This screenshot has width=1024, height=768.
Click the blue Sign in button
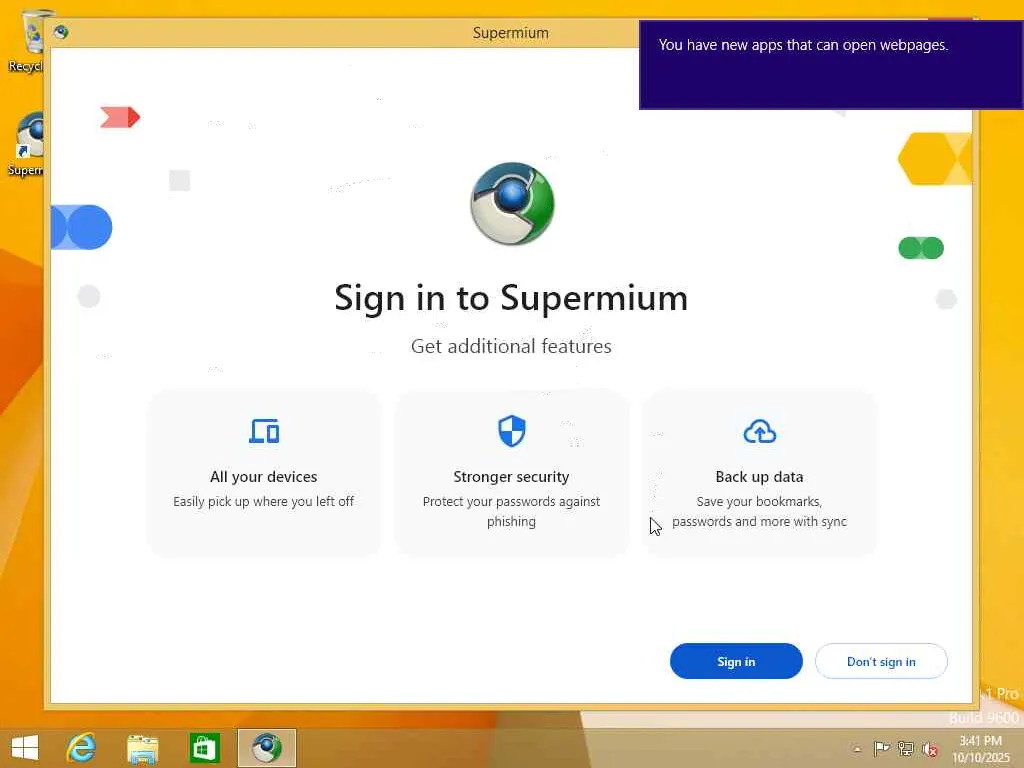(736, 661)
